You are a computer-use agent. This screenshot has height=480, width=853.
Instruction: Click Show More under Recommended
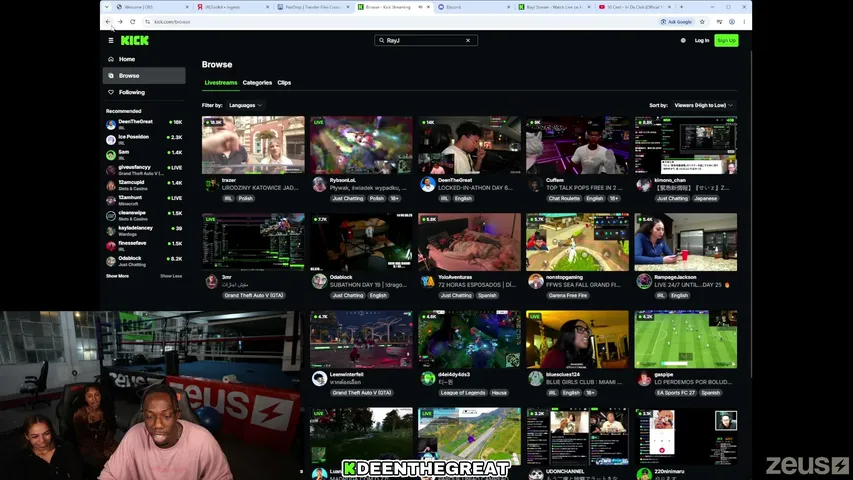click(118, 276)
